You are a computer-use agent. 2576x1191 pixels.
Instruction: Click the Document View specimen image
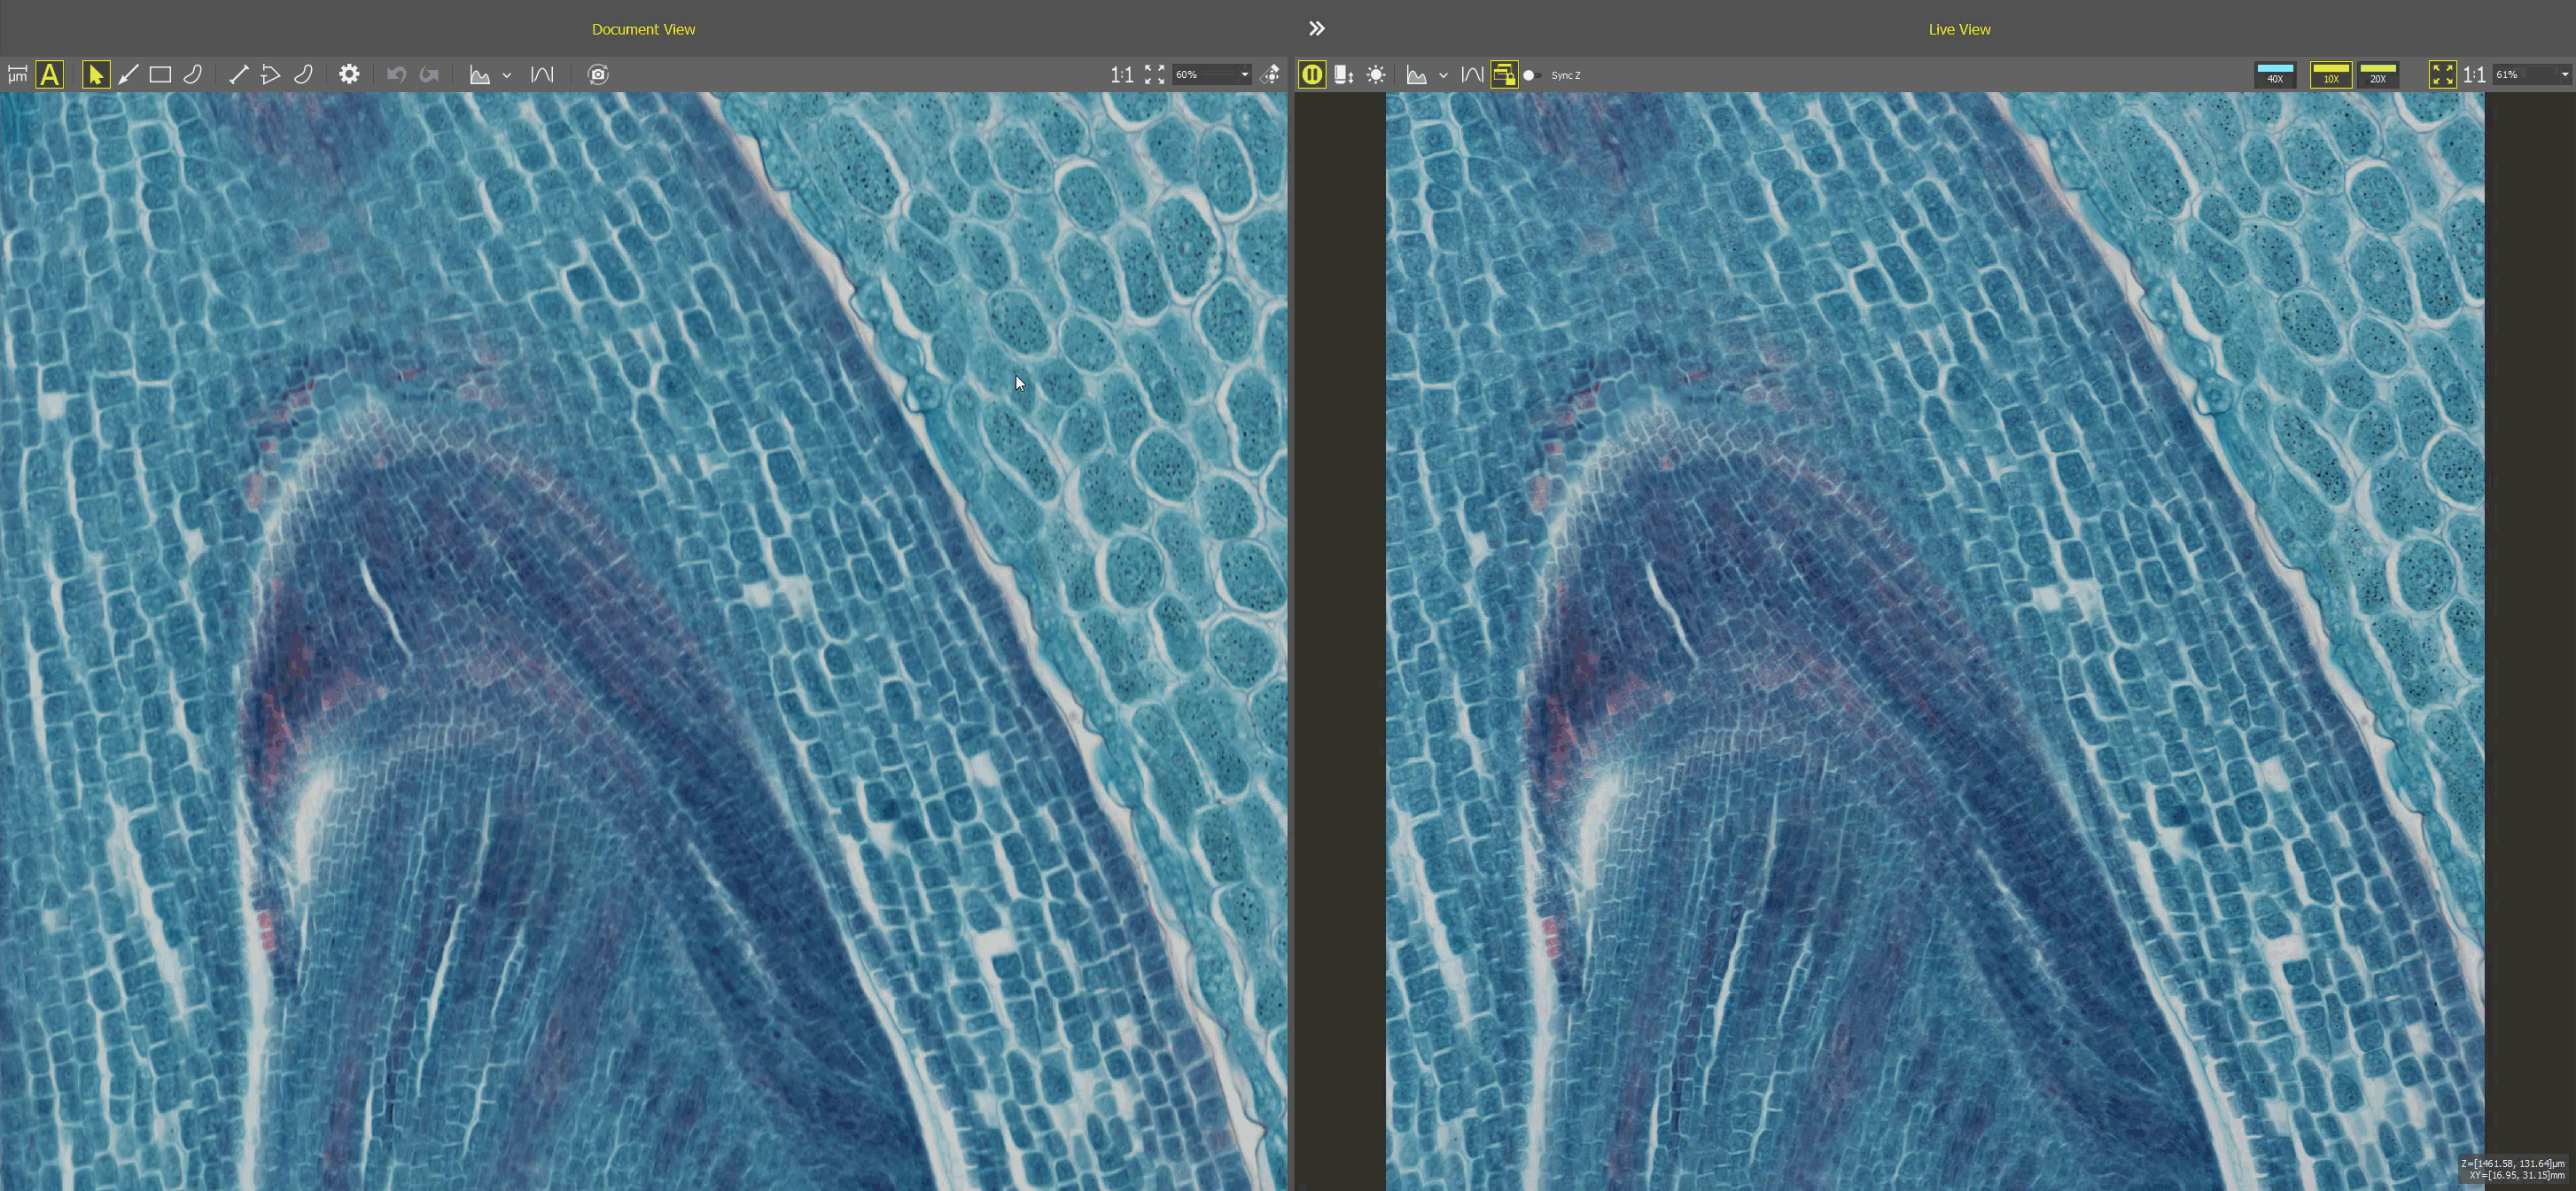[x=643, y=641]
